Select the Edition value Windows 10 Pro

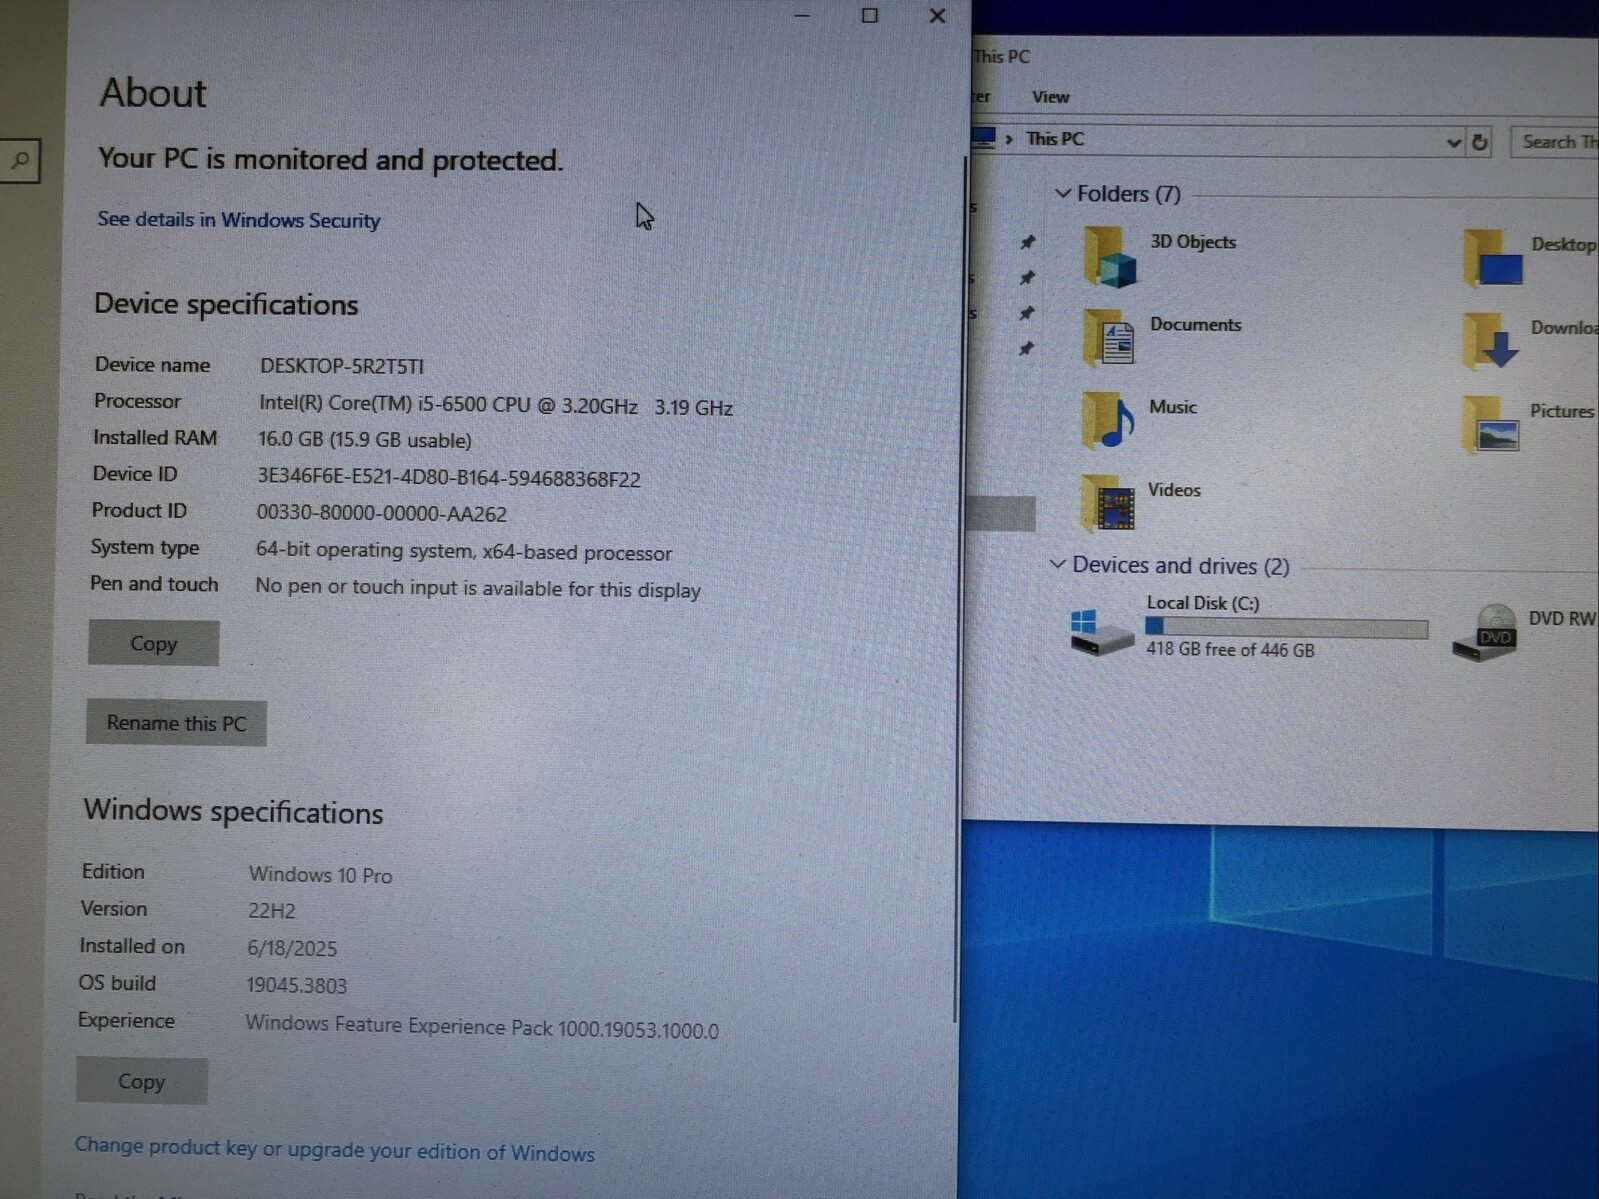click(x=320, y=875)
